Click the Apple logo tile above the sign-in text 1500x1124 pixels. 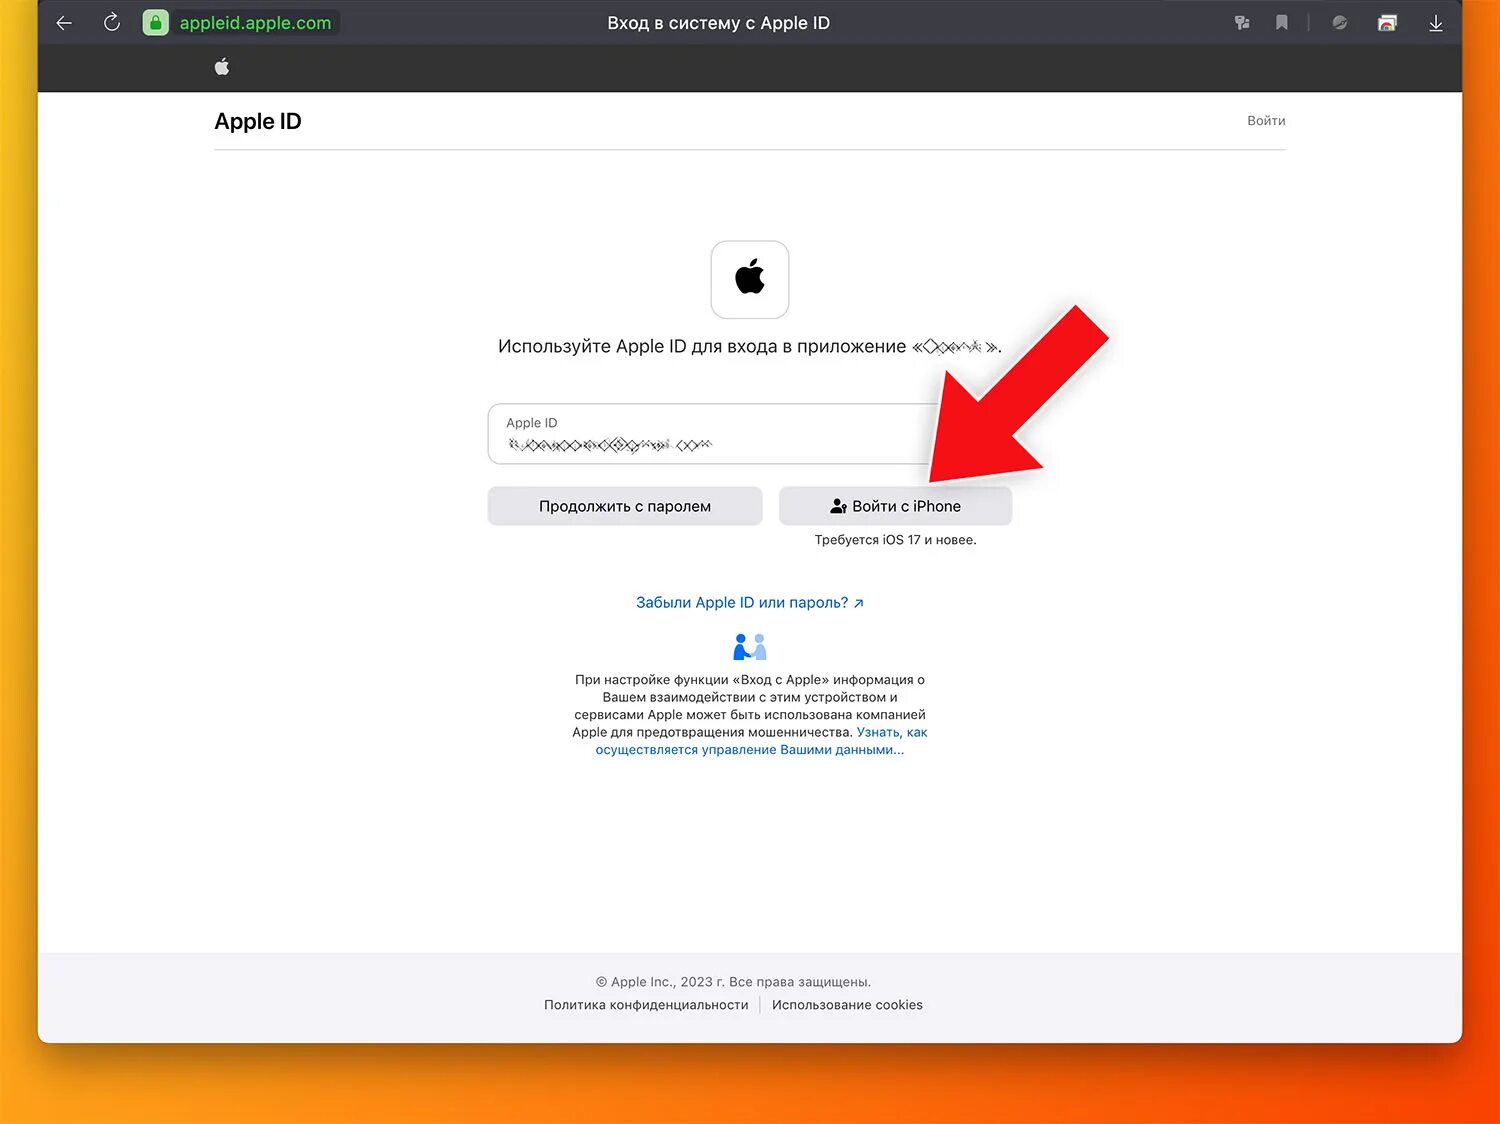(750, 279)
